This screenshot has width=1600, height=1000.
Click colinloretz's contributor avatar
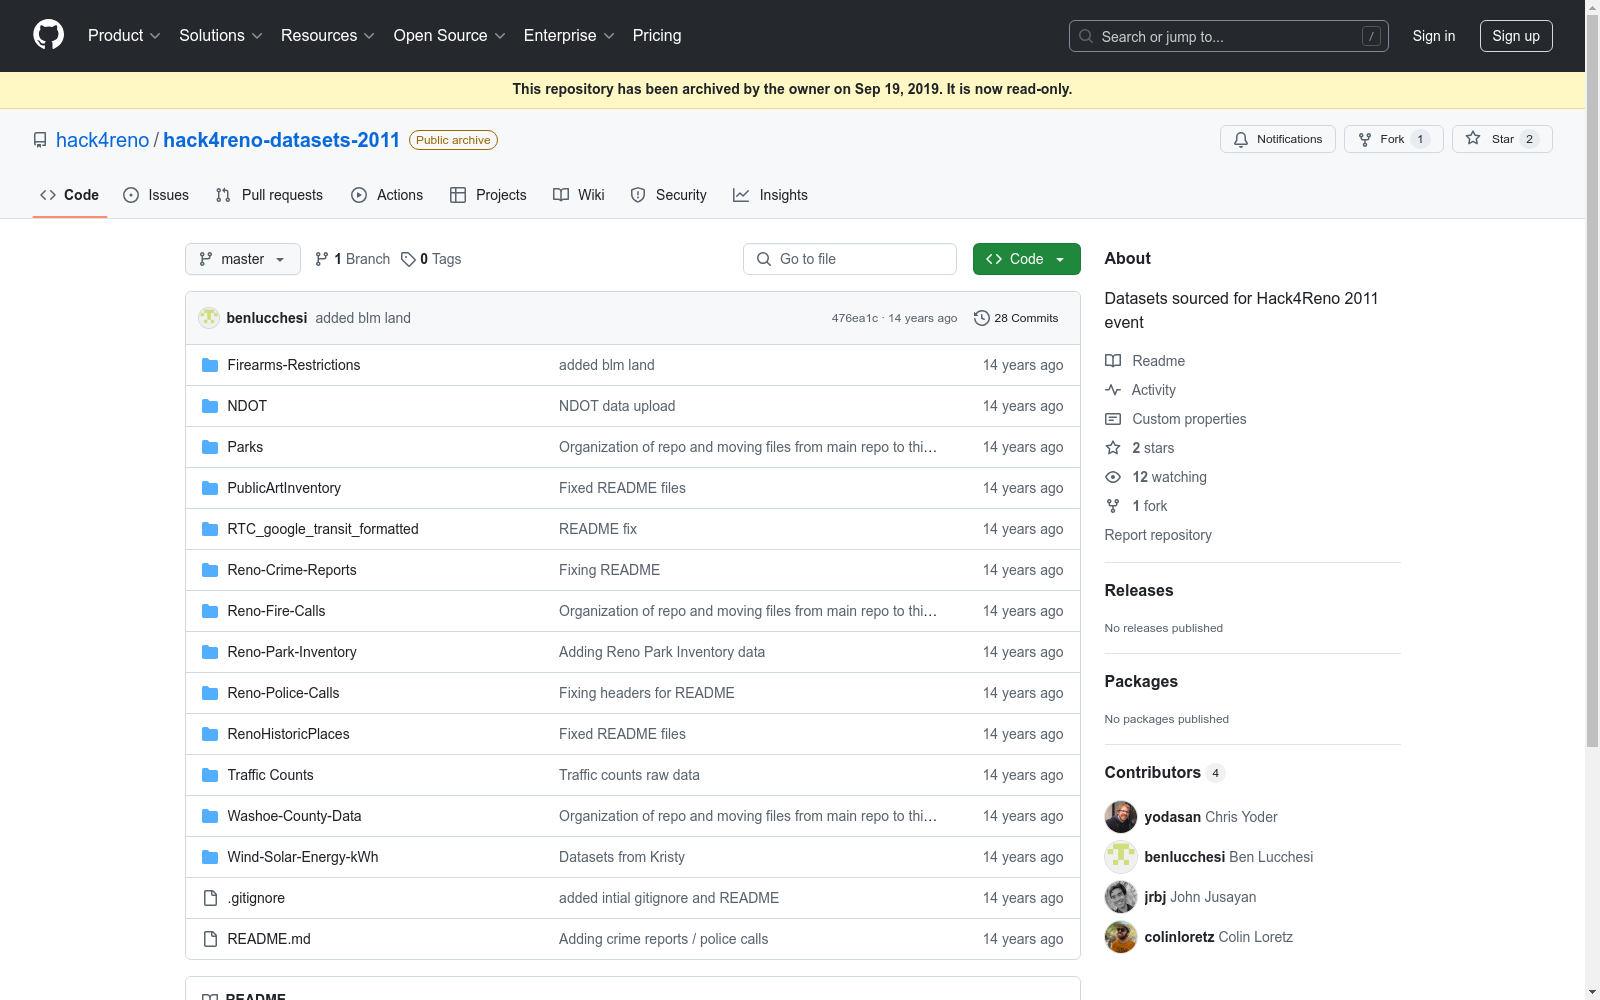pos(1121,937)
